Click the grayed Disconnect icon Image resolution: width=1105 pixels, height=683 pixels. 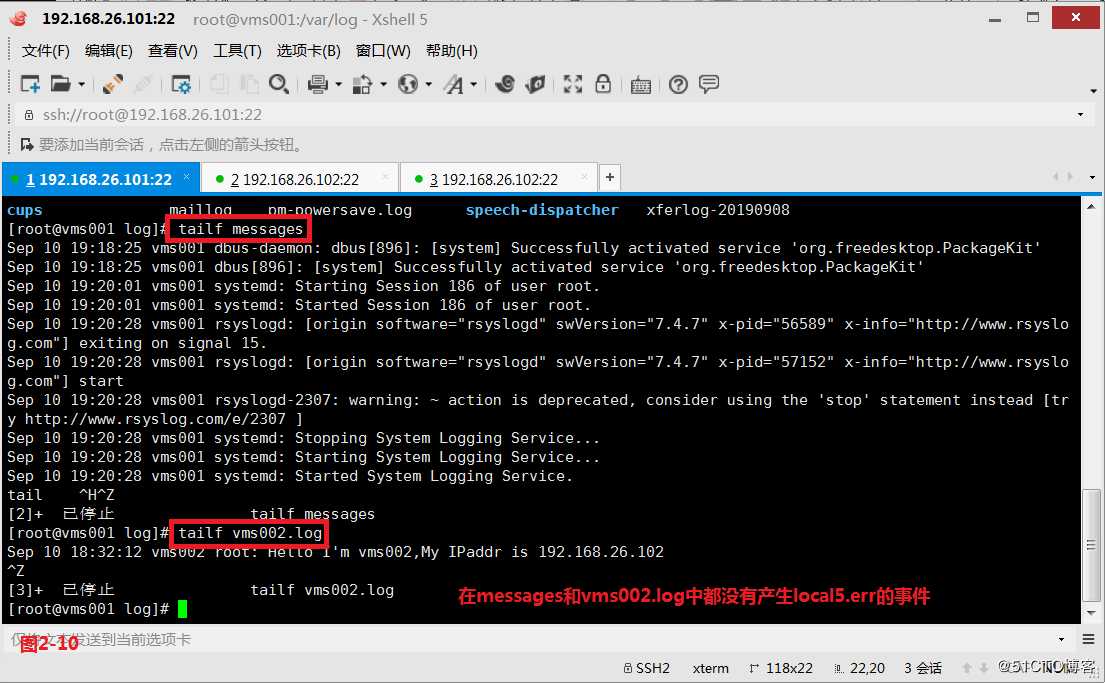(x=143, y=85)
